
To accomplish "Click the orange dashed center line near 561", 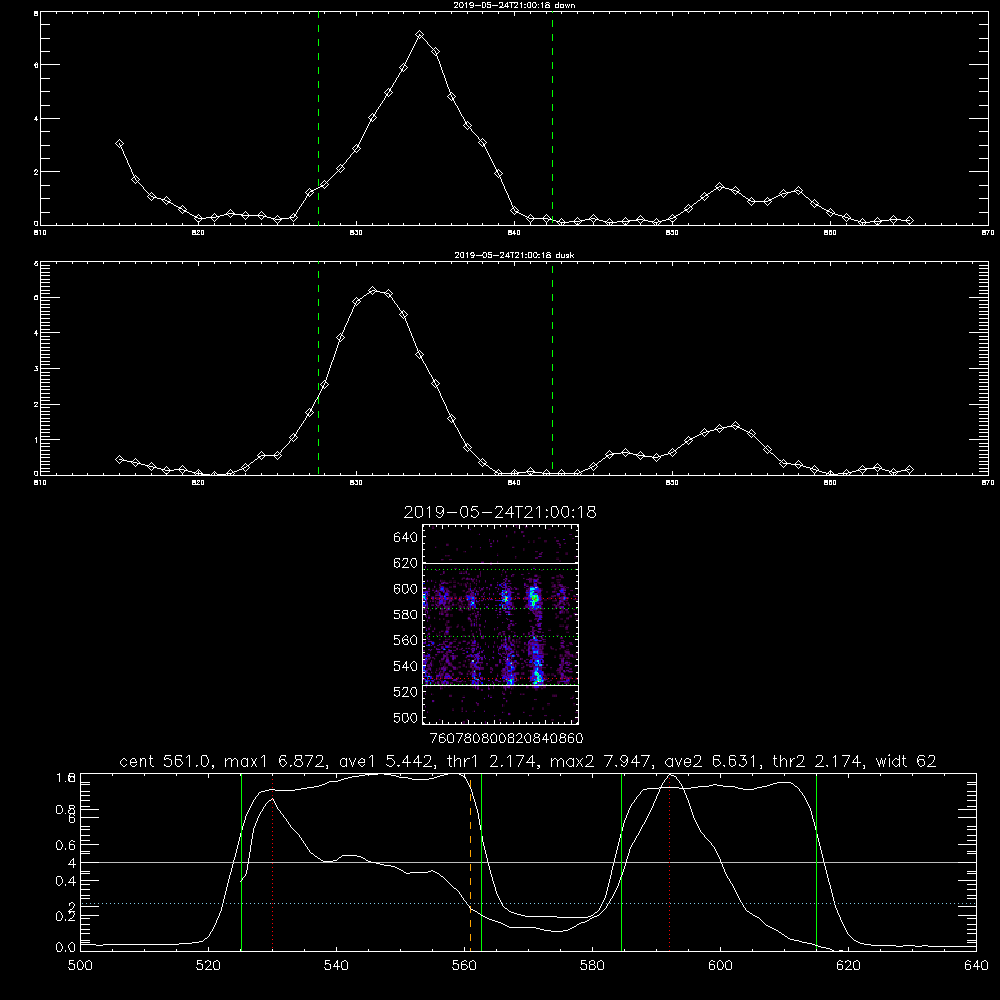I will [471, 862].
